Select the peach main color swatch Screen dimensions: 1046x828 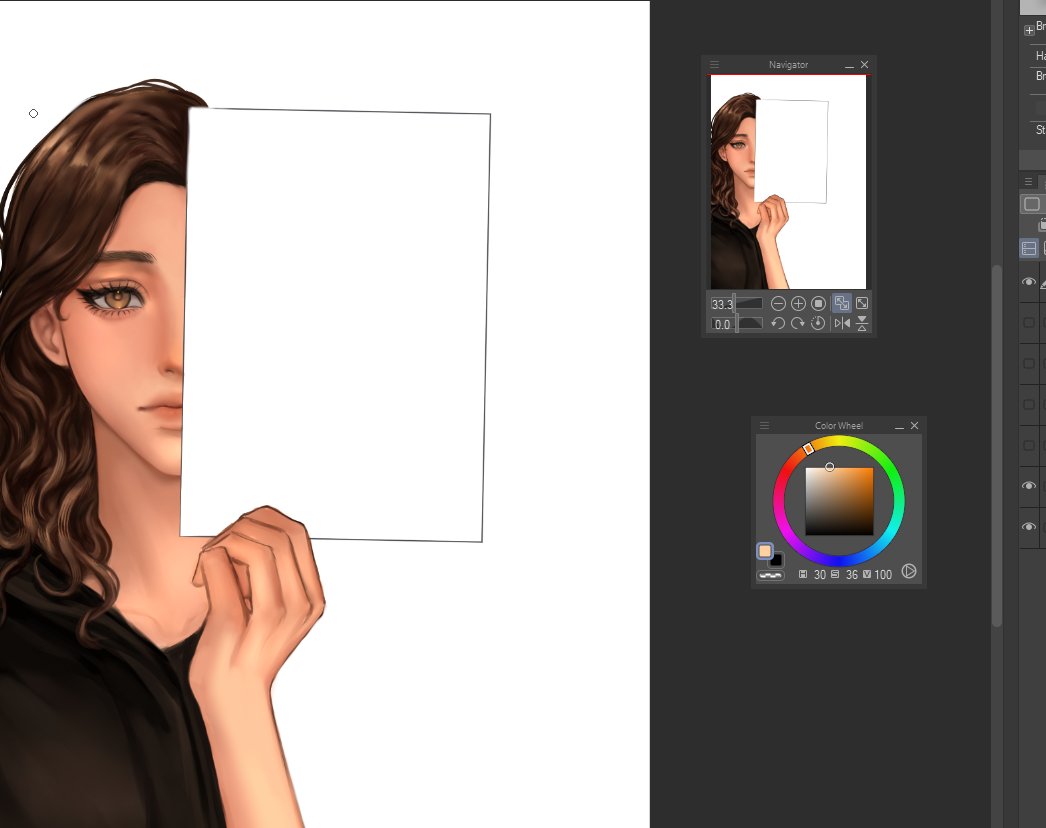click(x=764, y=550)
